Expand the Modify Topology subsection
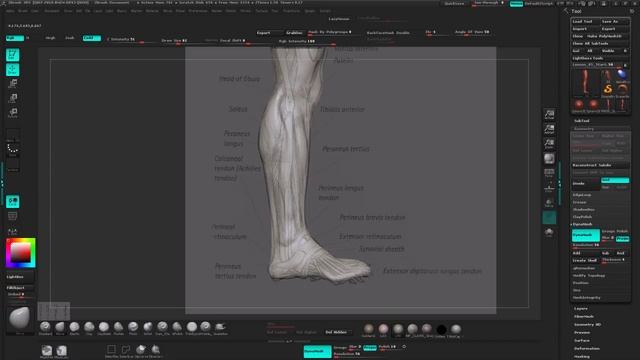 tap(589, 276)
